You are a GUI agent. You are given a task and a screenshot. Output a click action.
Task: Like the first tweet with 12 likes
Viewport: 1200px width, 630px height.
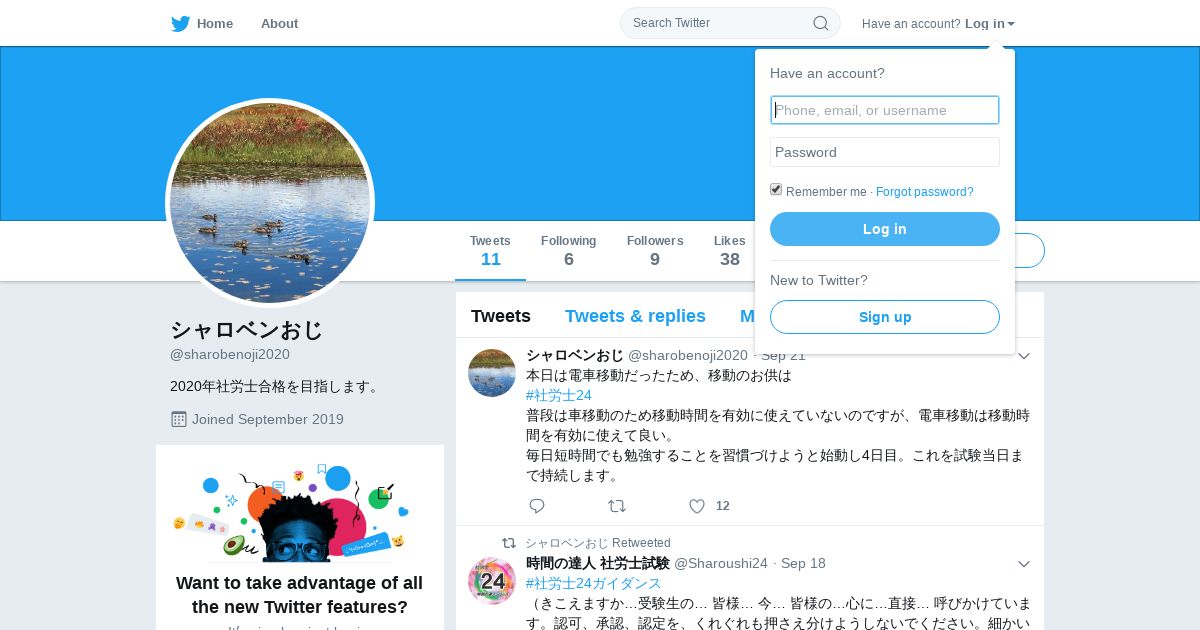pyautogui.click(x=697, y=506)
